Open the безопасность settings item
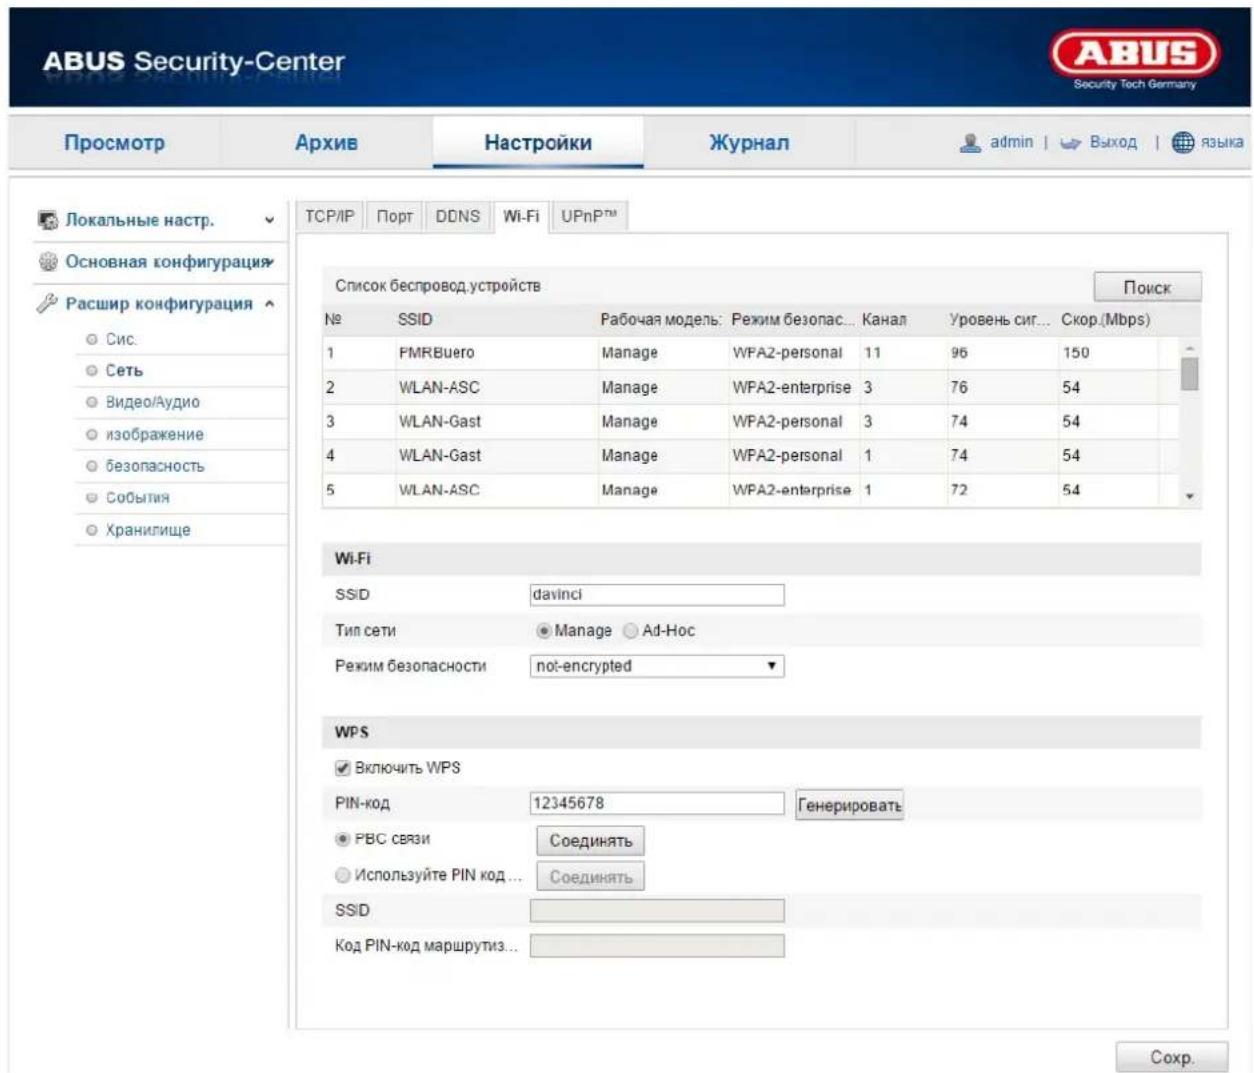Viewport: 1254px width, 1073px height. [x=154, y=466]
